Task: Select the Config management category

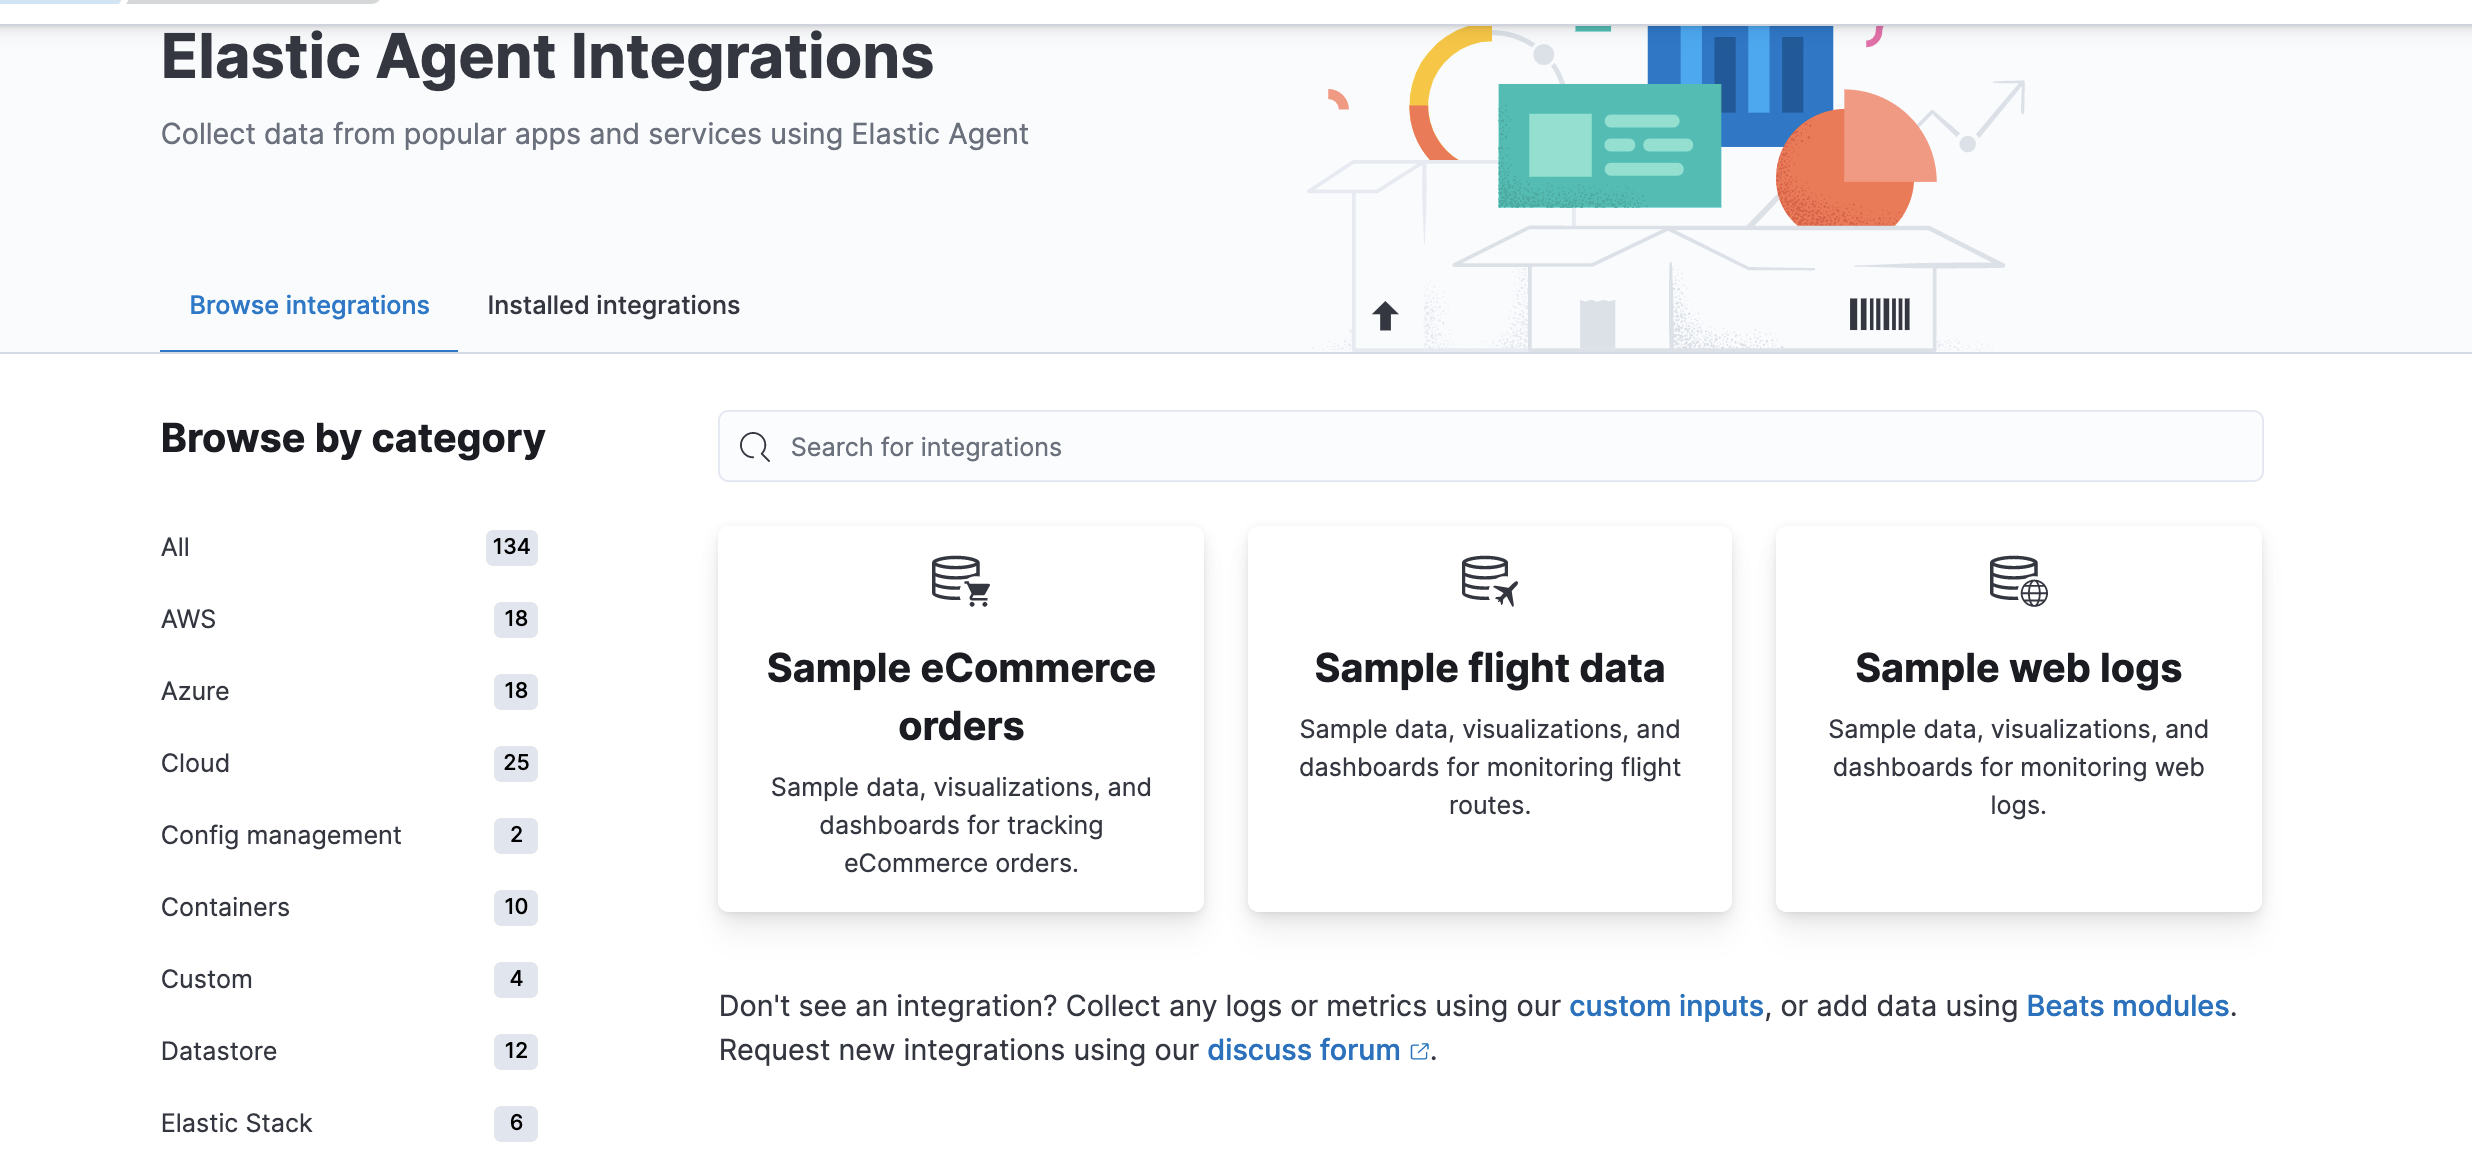Action: [281, 835]
